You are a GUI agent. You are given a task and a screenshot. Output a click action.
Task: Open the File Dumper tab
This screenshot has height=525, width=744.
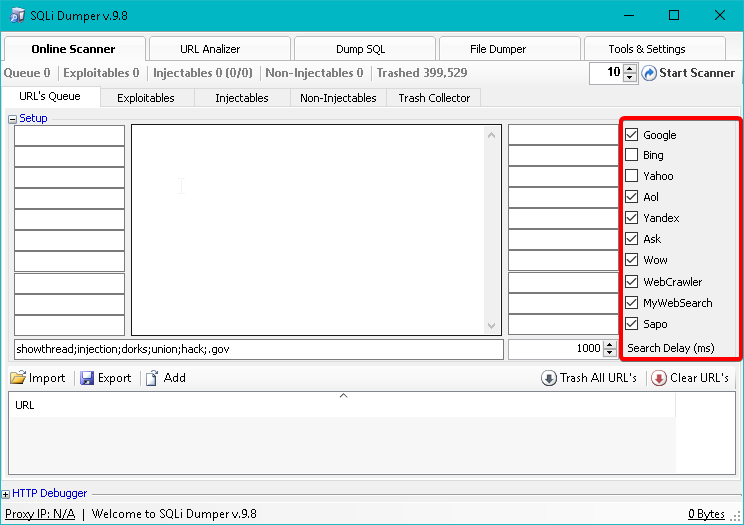[x=510, y=49]
